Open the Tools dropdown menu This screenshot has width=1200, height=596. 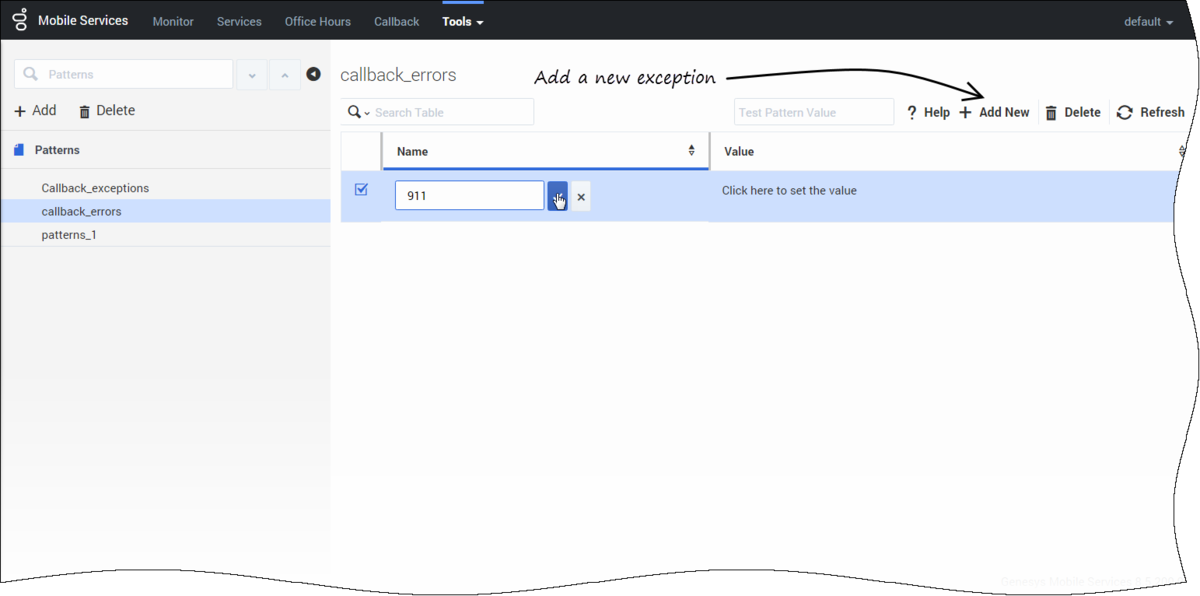[462, 21]
